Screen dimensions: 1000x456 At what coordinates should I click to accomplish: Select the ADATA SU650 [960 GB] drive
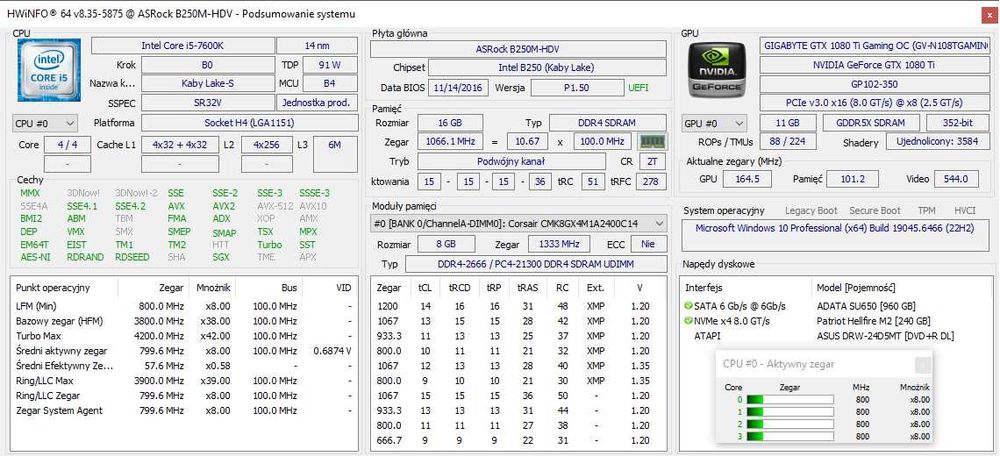tap(866, 306)
